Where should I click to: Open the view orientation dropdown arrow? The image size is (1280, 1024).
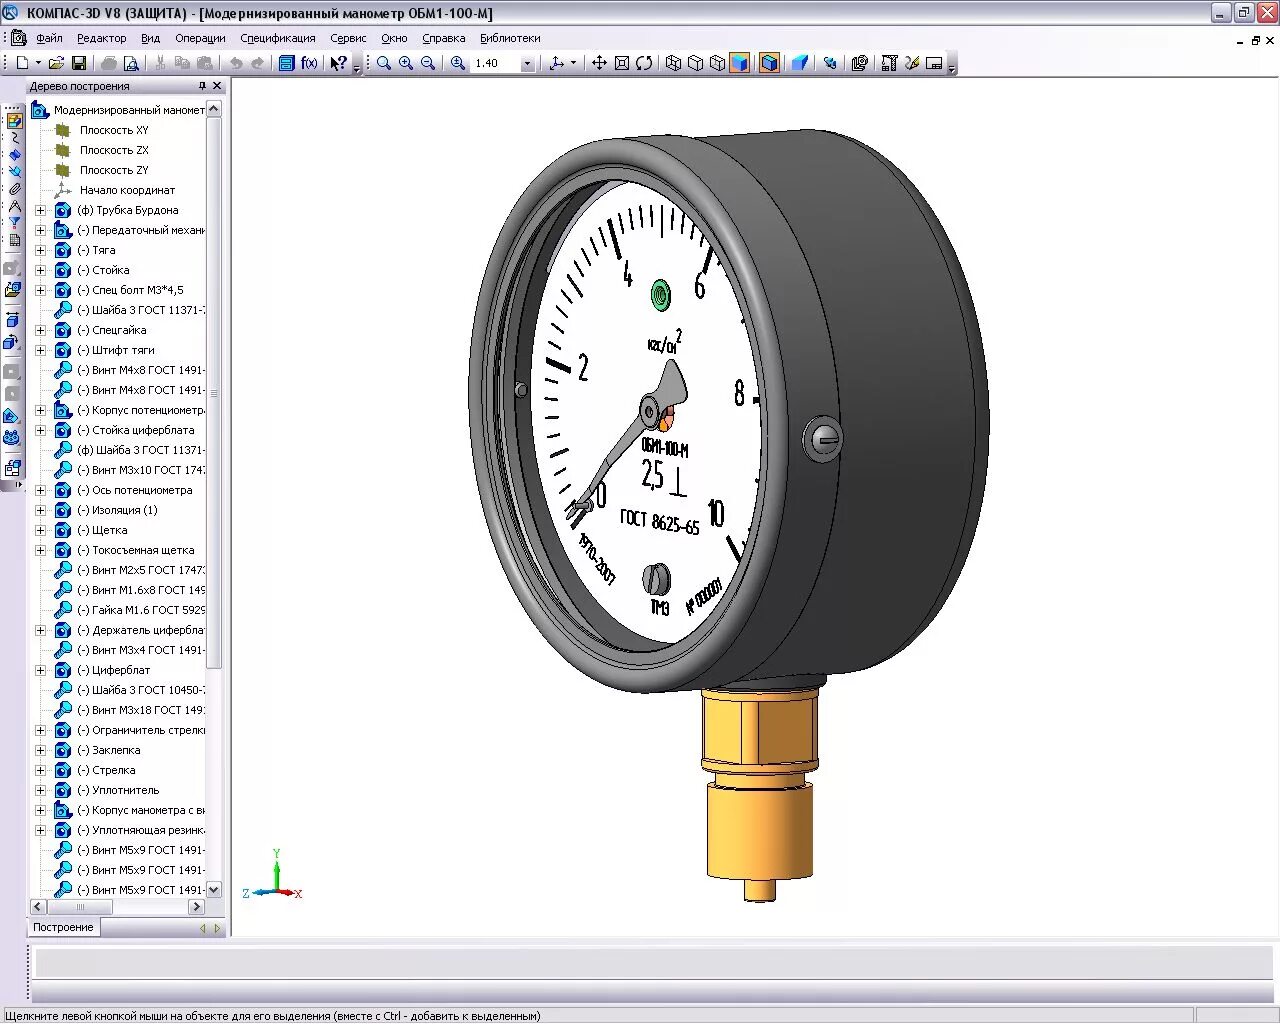tap(573, 63)
